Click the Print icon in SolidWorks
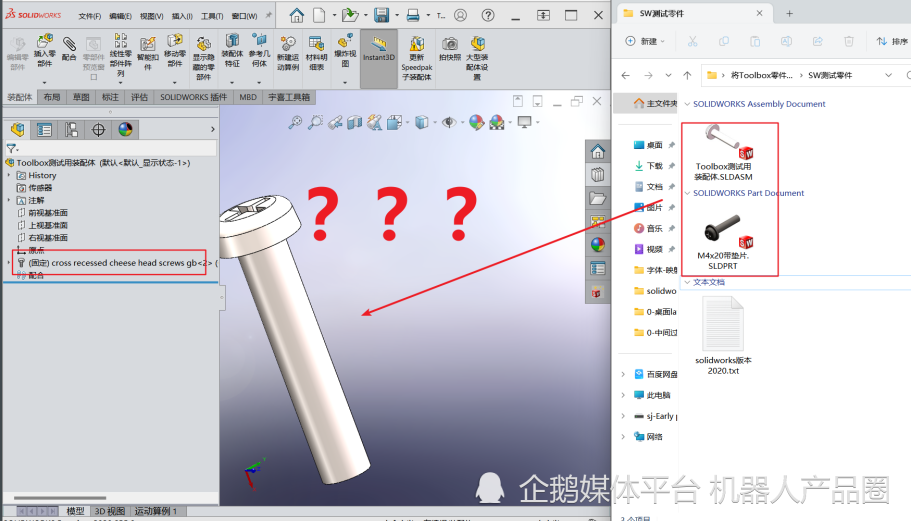The height and width of the screenshot is (521, 911). tap(413, 16)
